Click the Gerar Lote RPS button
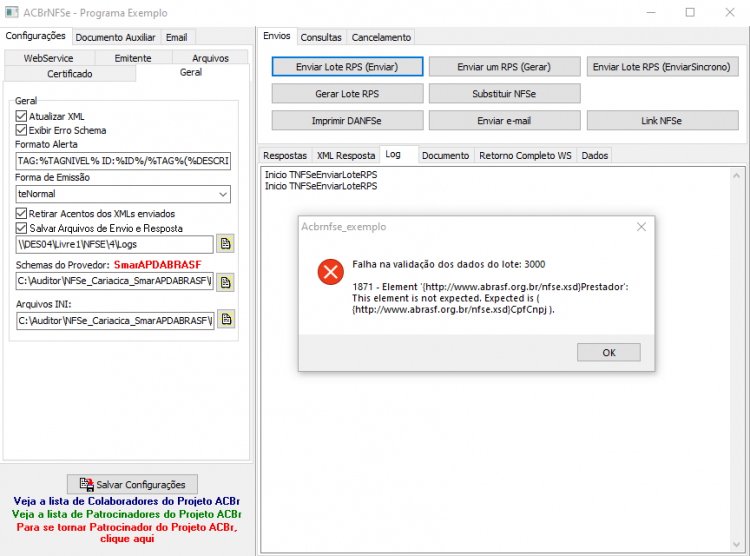750x556 pixels. coord(347,94)
